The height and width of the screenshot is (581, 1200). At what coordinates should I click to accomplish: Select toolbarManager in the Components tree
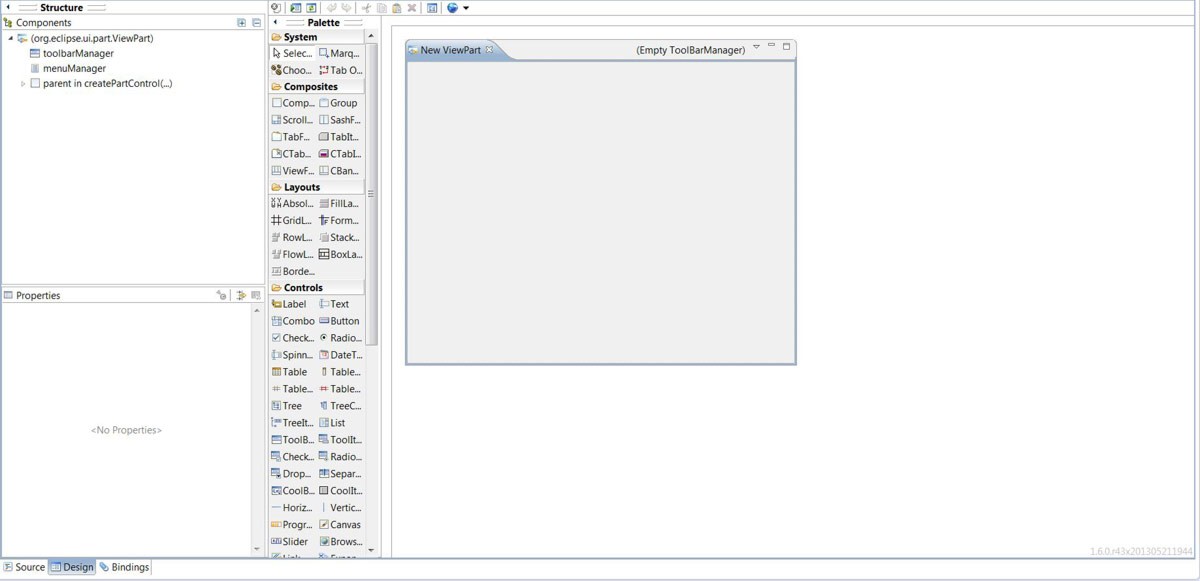pyautogui.click(x=77, y=54)
